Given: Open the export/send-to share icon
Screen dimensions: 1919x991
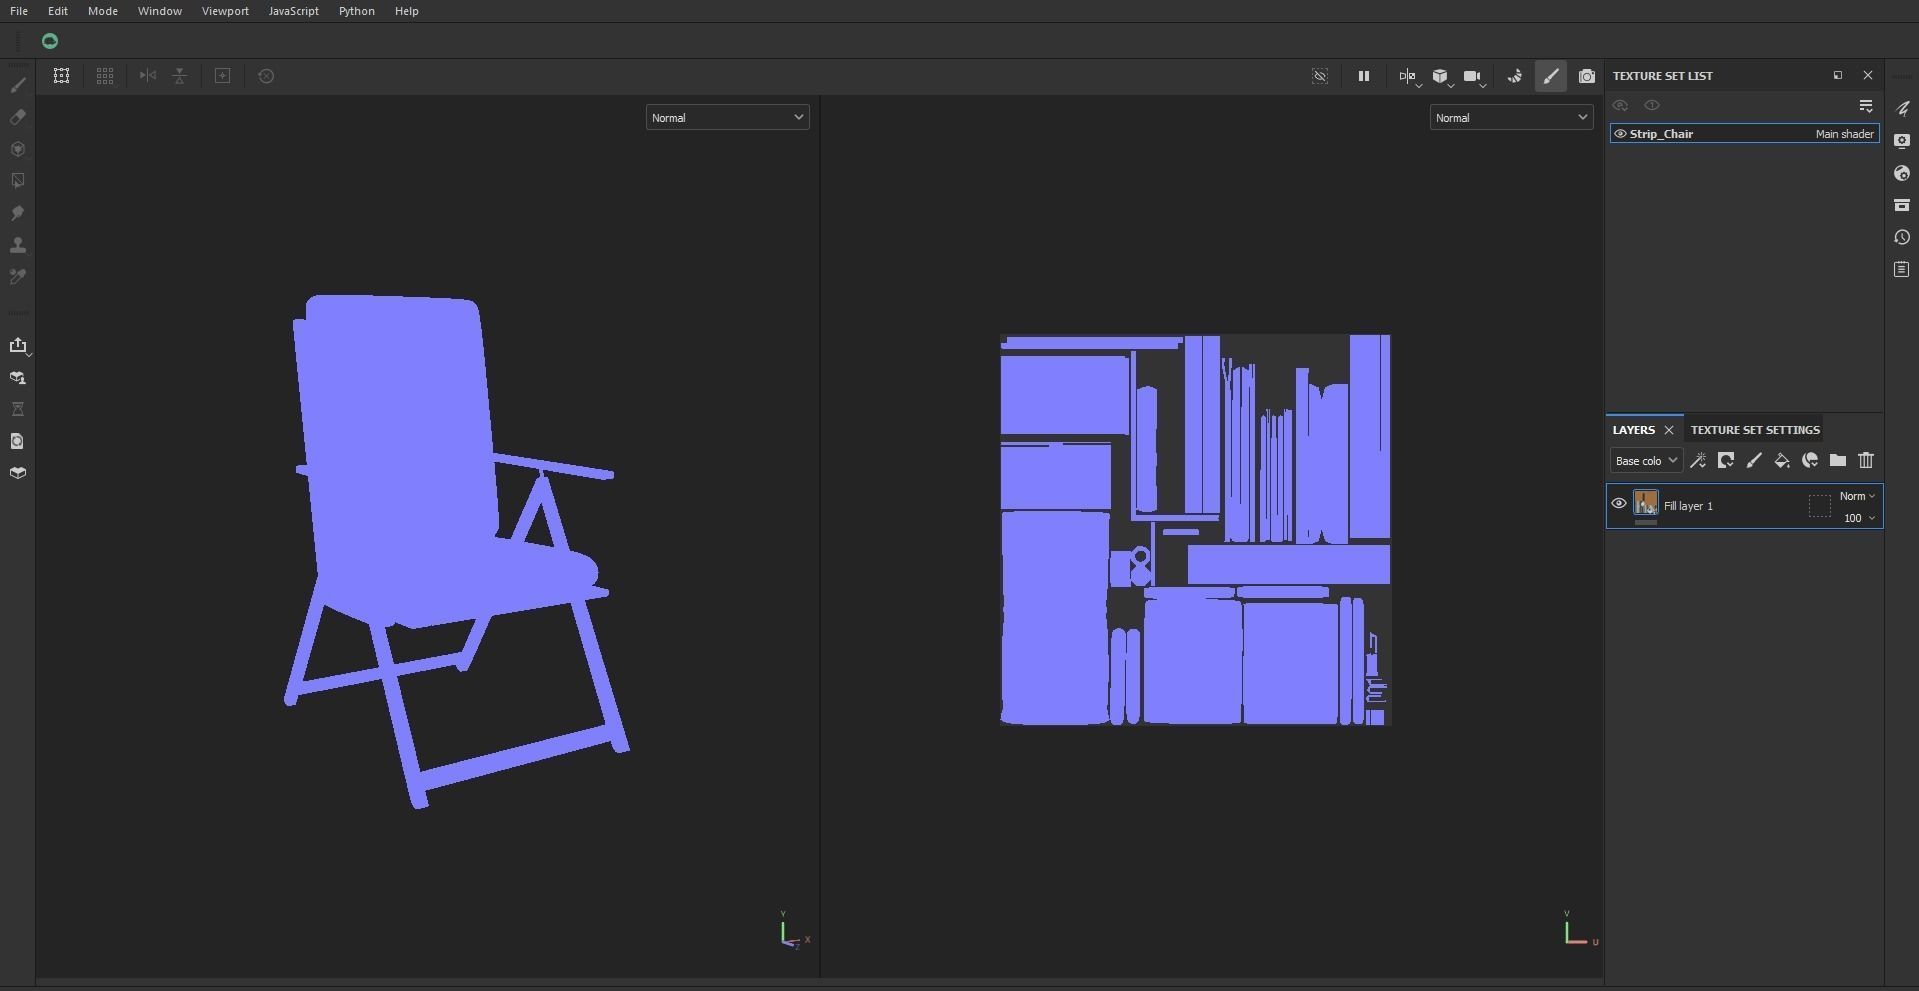Looking at the screenshot, I should coord(18,345).
